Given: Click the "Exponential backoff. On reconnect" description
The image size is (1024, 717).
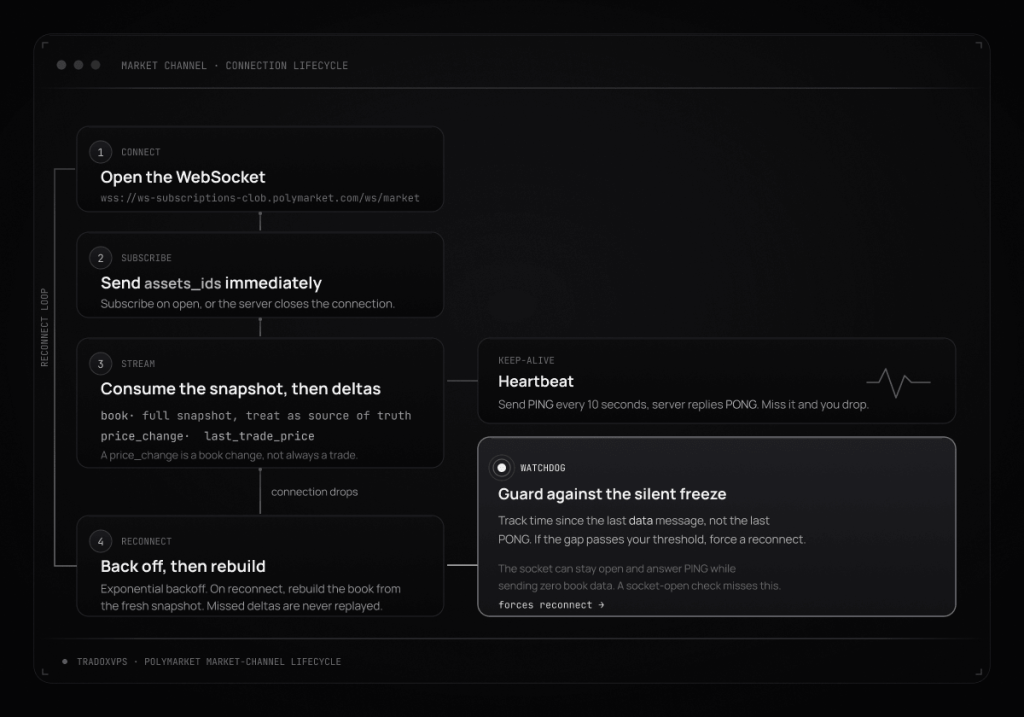Looking at the screenshot, I should click(251, 598).
